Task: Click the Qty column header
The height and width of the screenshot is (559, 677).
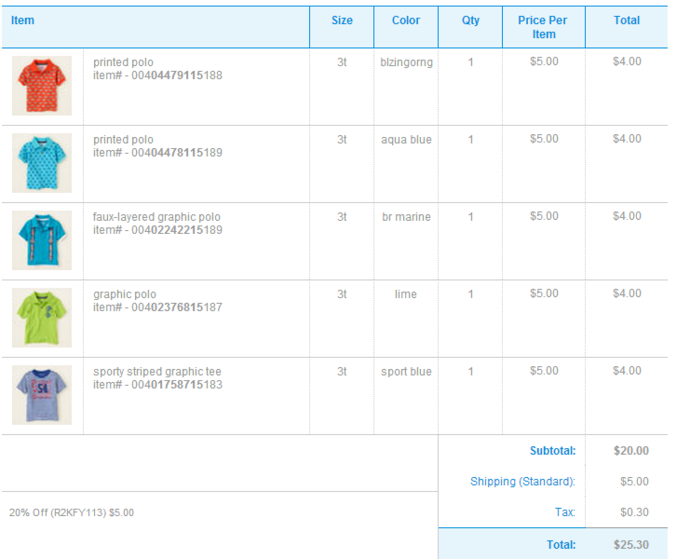Action: [471, 20]
